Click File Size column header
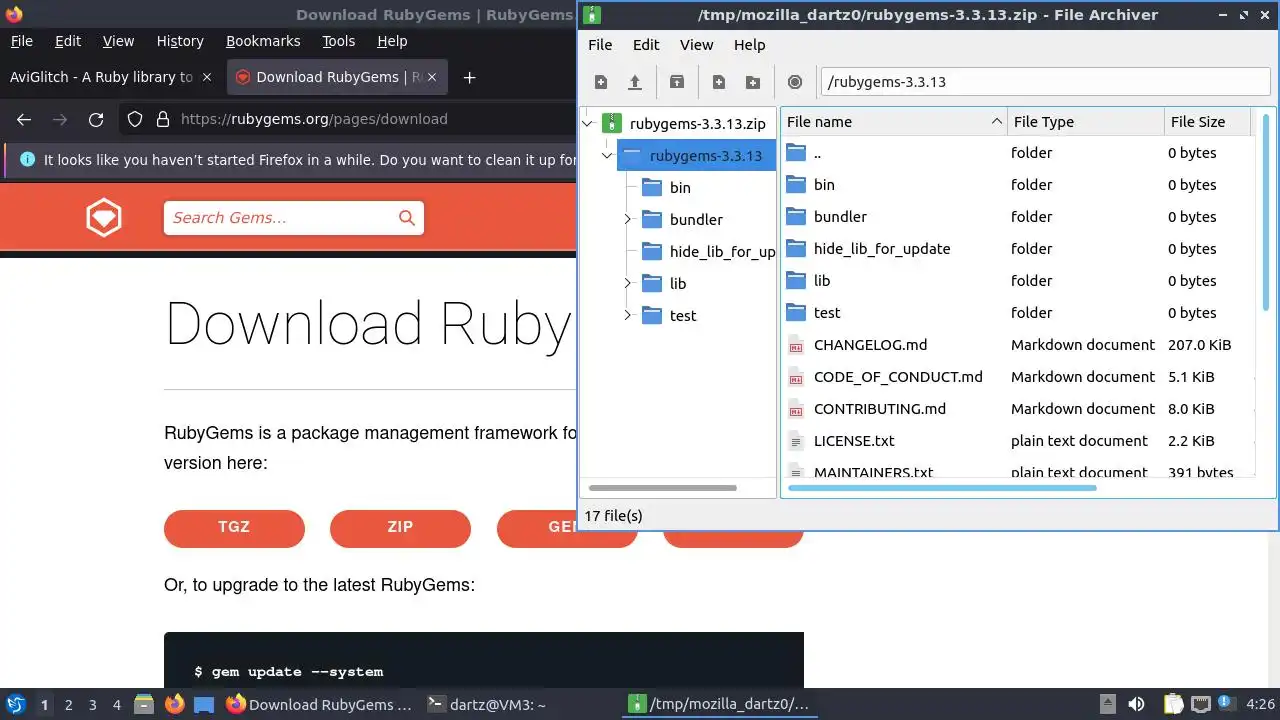The height and width of the screenshot is (720, 1280). [1208, 122]
